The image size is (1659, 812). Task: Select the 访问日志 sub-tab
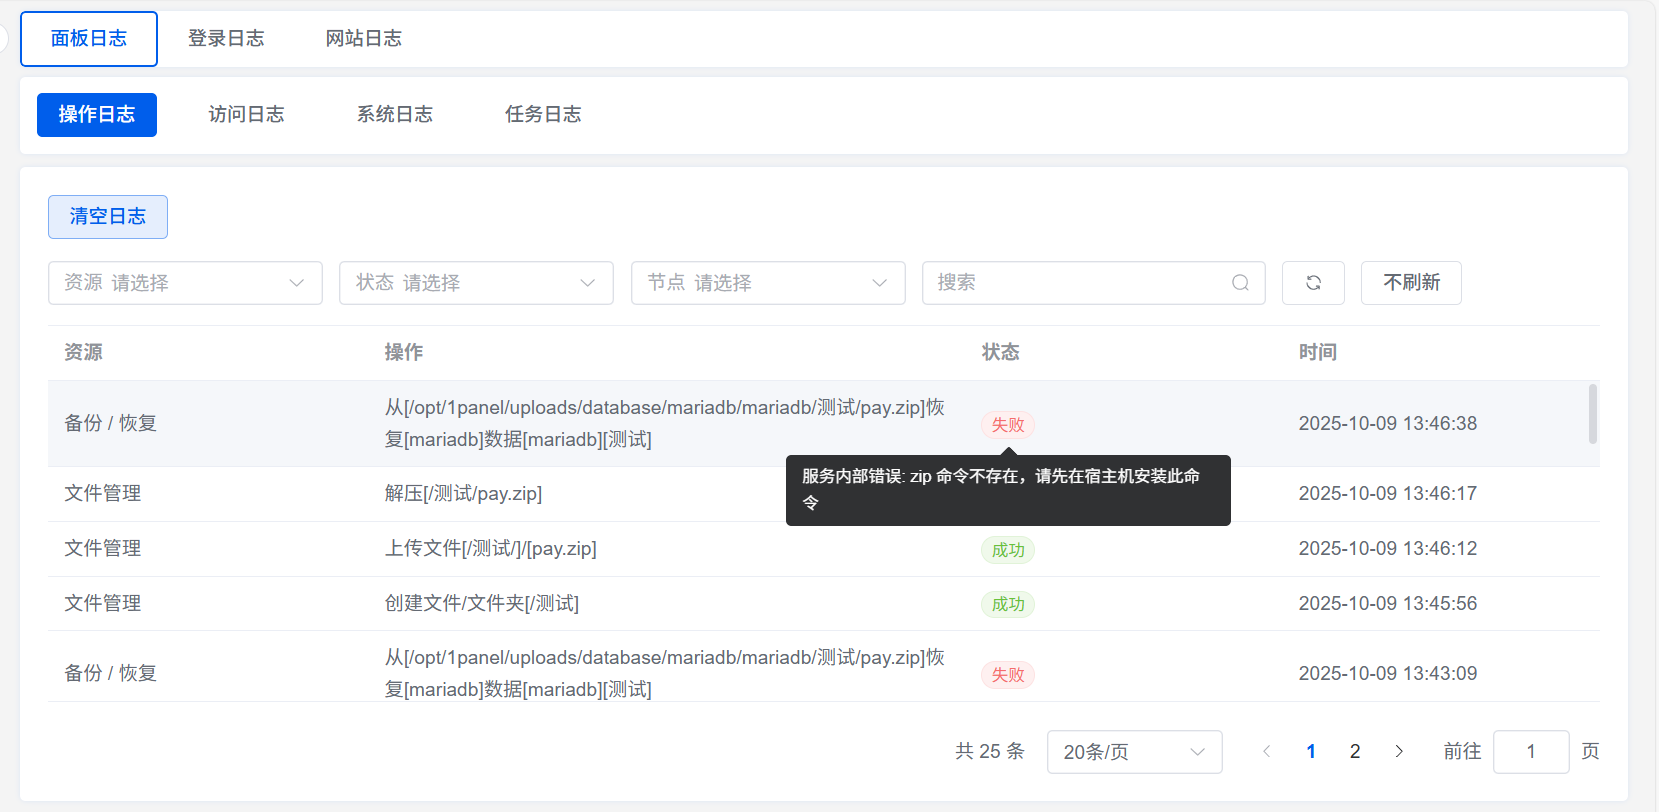pyautogui.click(x=246, y=115)
